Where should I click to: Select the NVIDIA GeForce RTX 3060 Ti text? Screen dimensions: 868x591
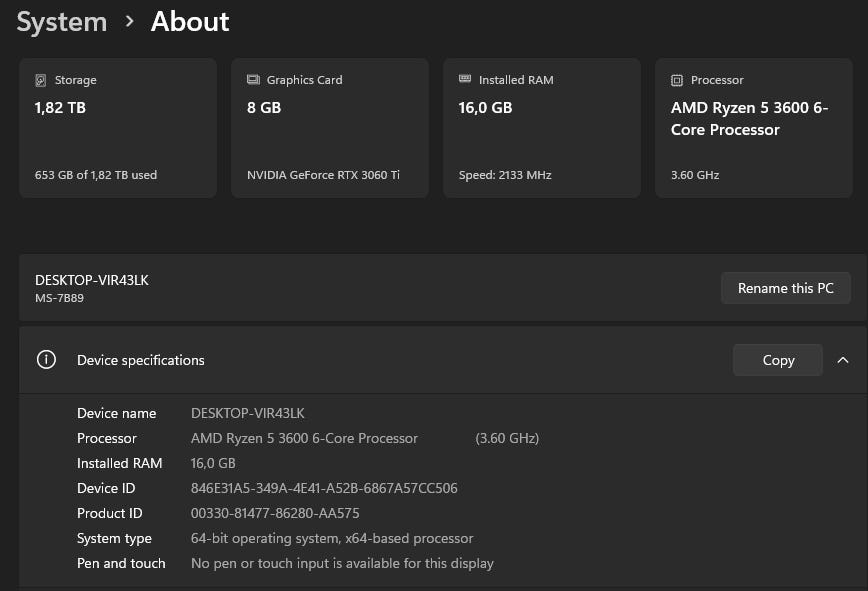click(x=323, y=175)
